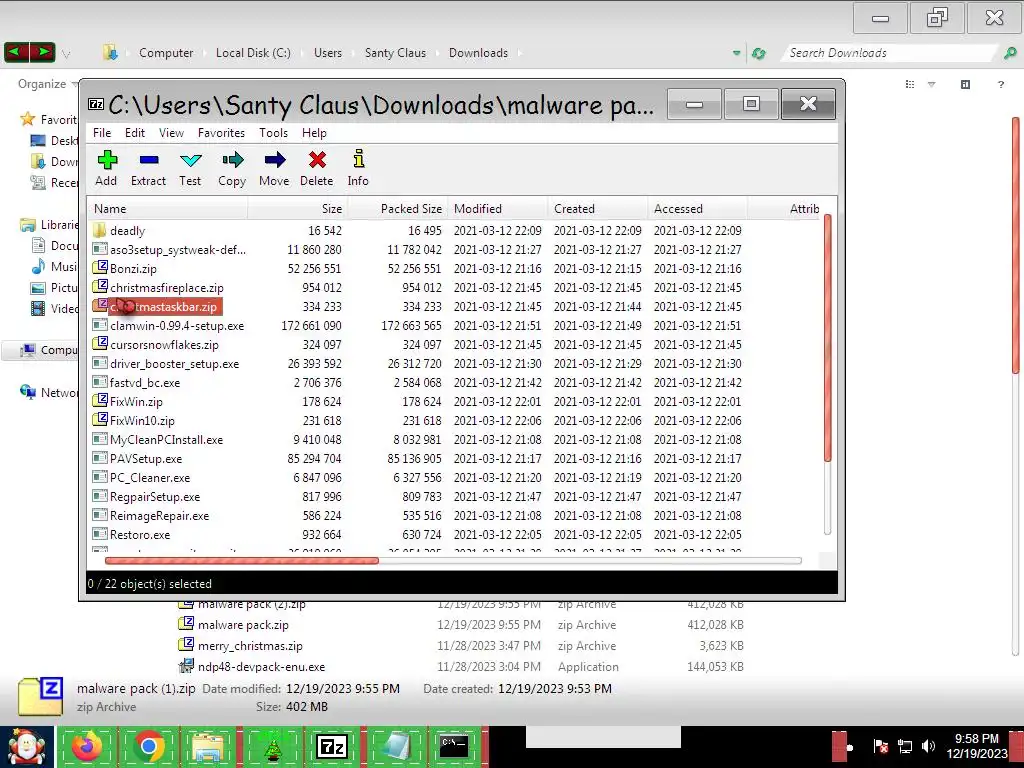Open the View menu in 7-Zip

click(x=171, y=133)
